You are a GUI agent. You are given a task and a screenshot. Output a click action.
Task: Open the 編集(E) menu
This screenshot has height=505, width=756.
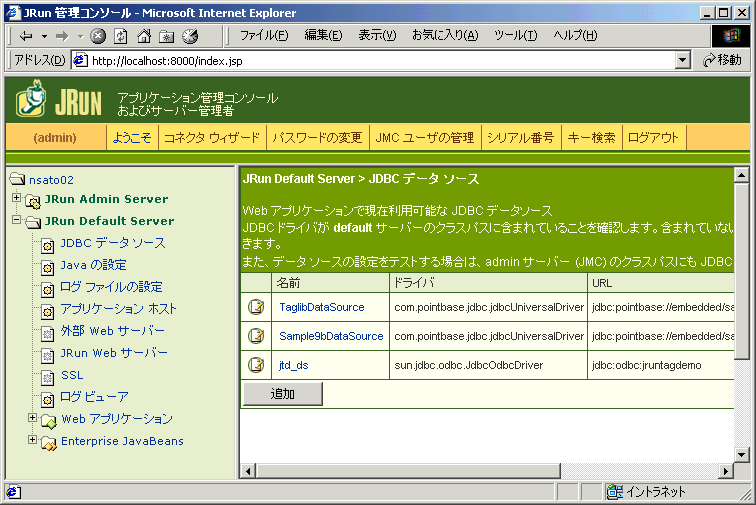(323, 35)
